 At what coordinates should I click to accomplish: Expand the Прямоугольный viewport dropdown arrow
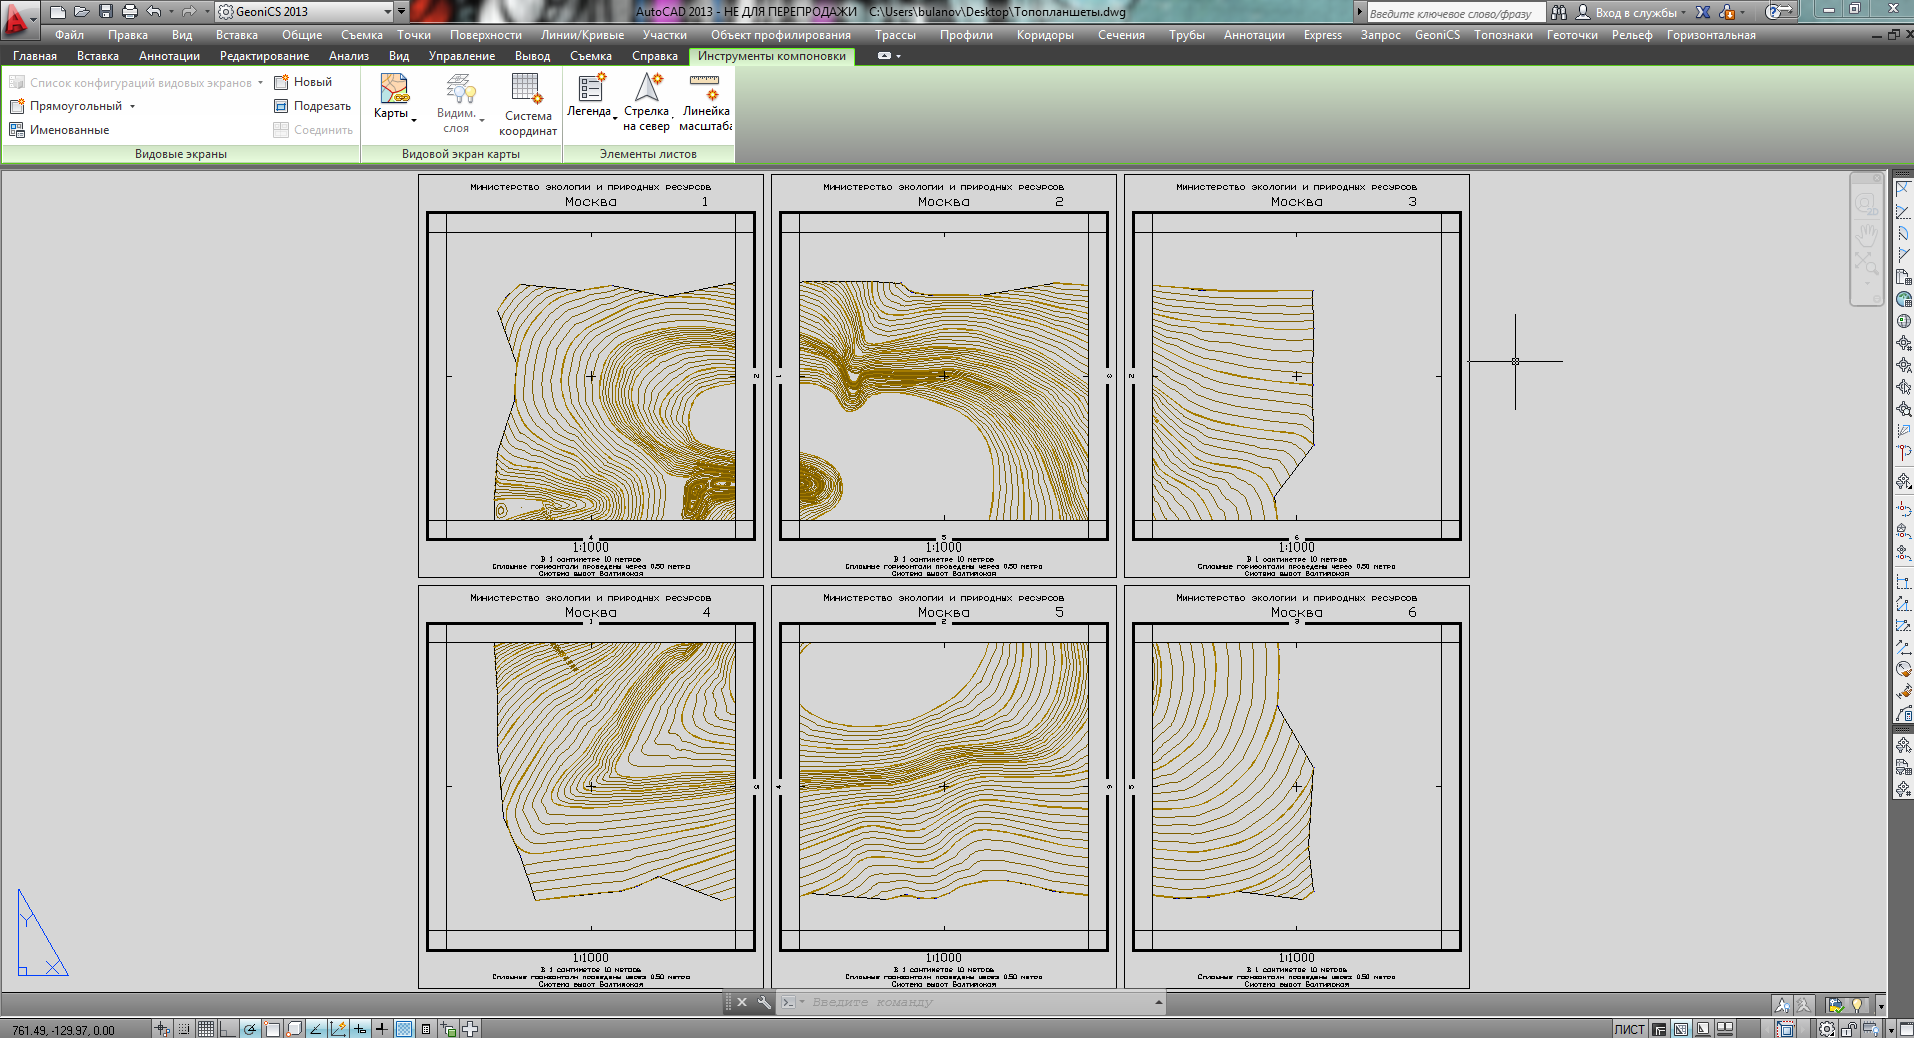click(x=132, y=106)
